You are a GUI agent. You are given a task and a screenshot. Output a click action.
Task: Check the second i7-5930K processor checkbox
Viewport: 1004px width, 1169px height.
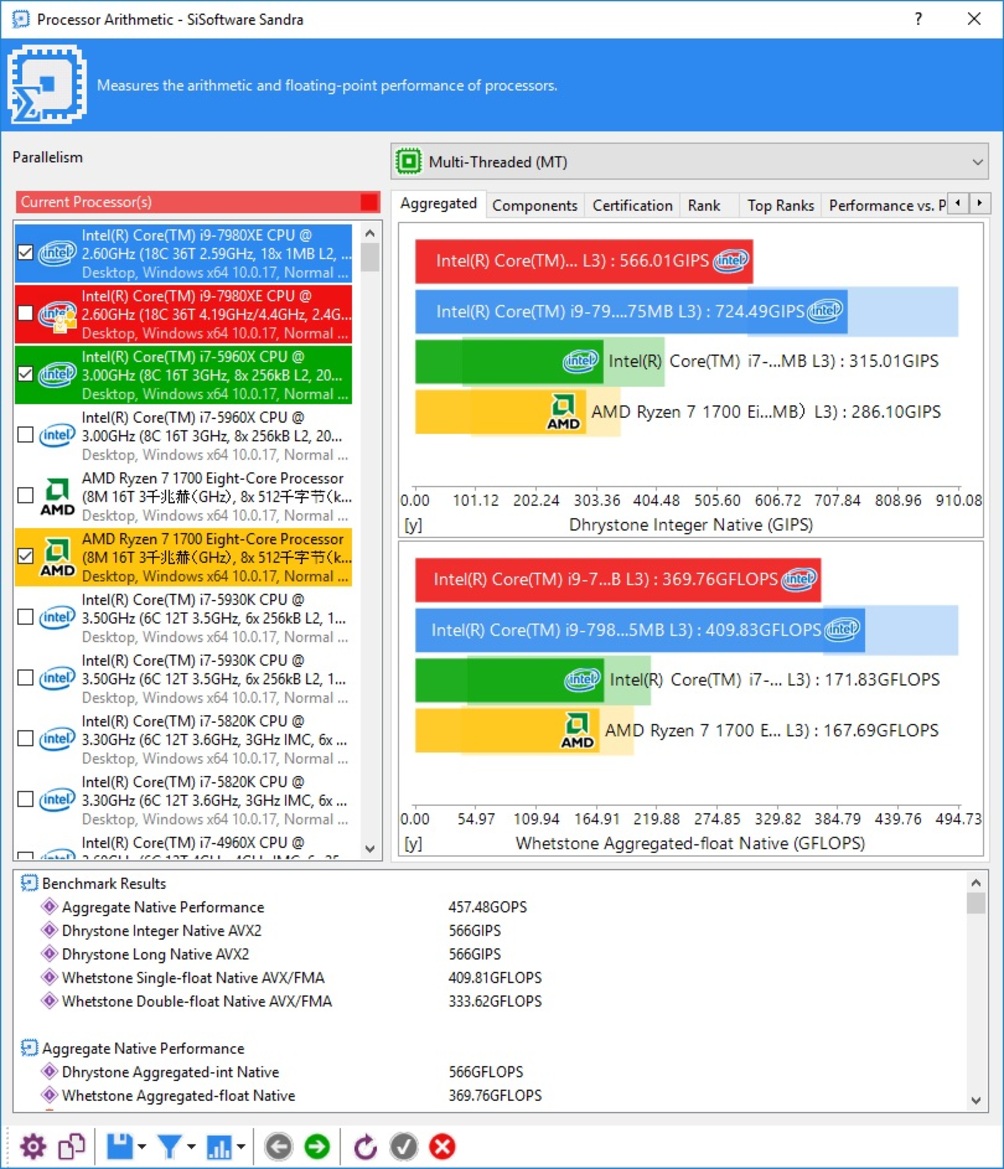pos(25,678)
